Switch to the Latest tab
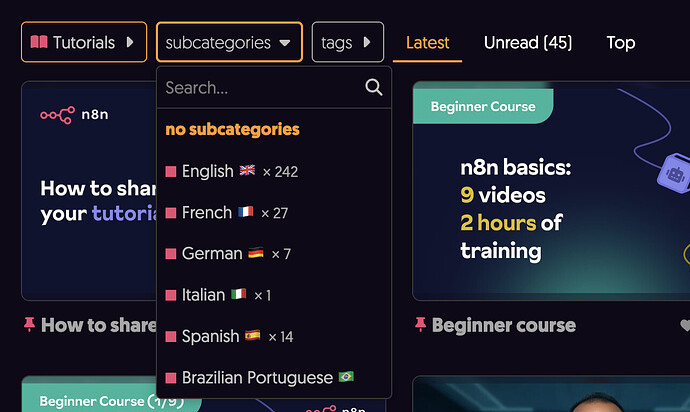 [427, 43]
